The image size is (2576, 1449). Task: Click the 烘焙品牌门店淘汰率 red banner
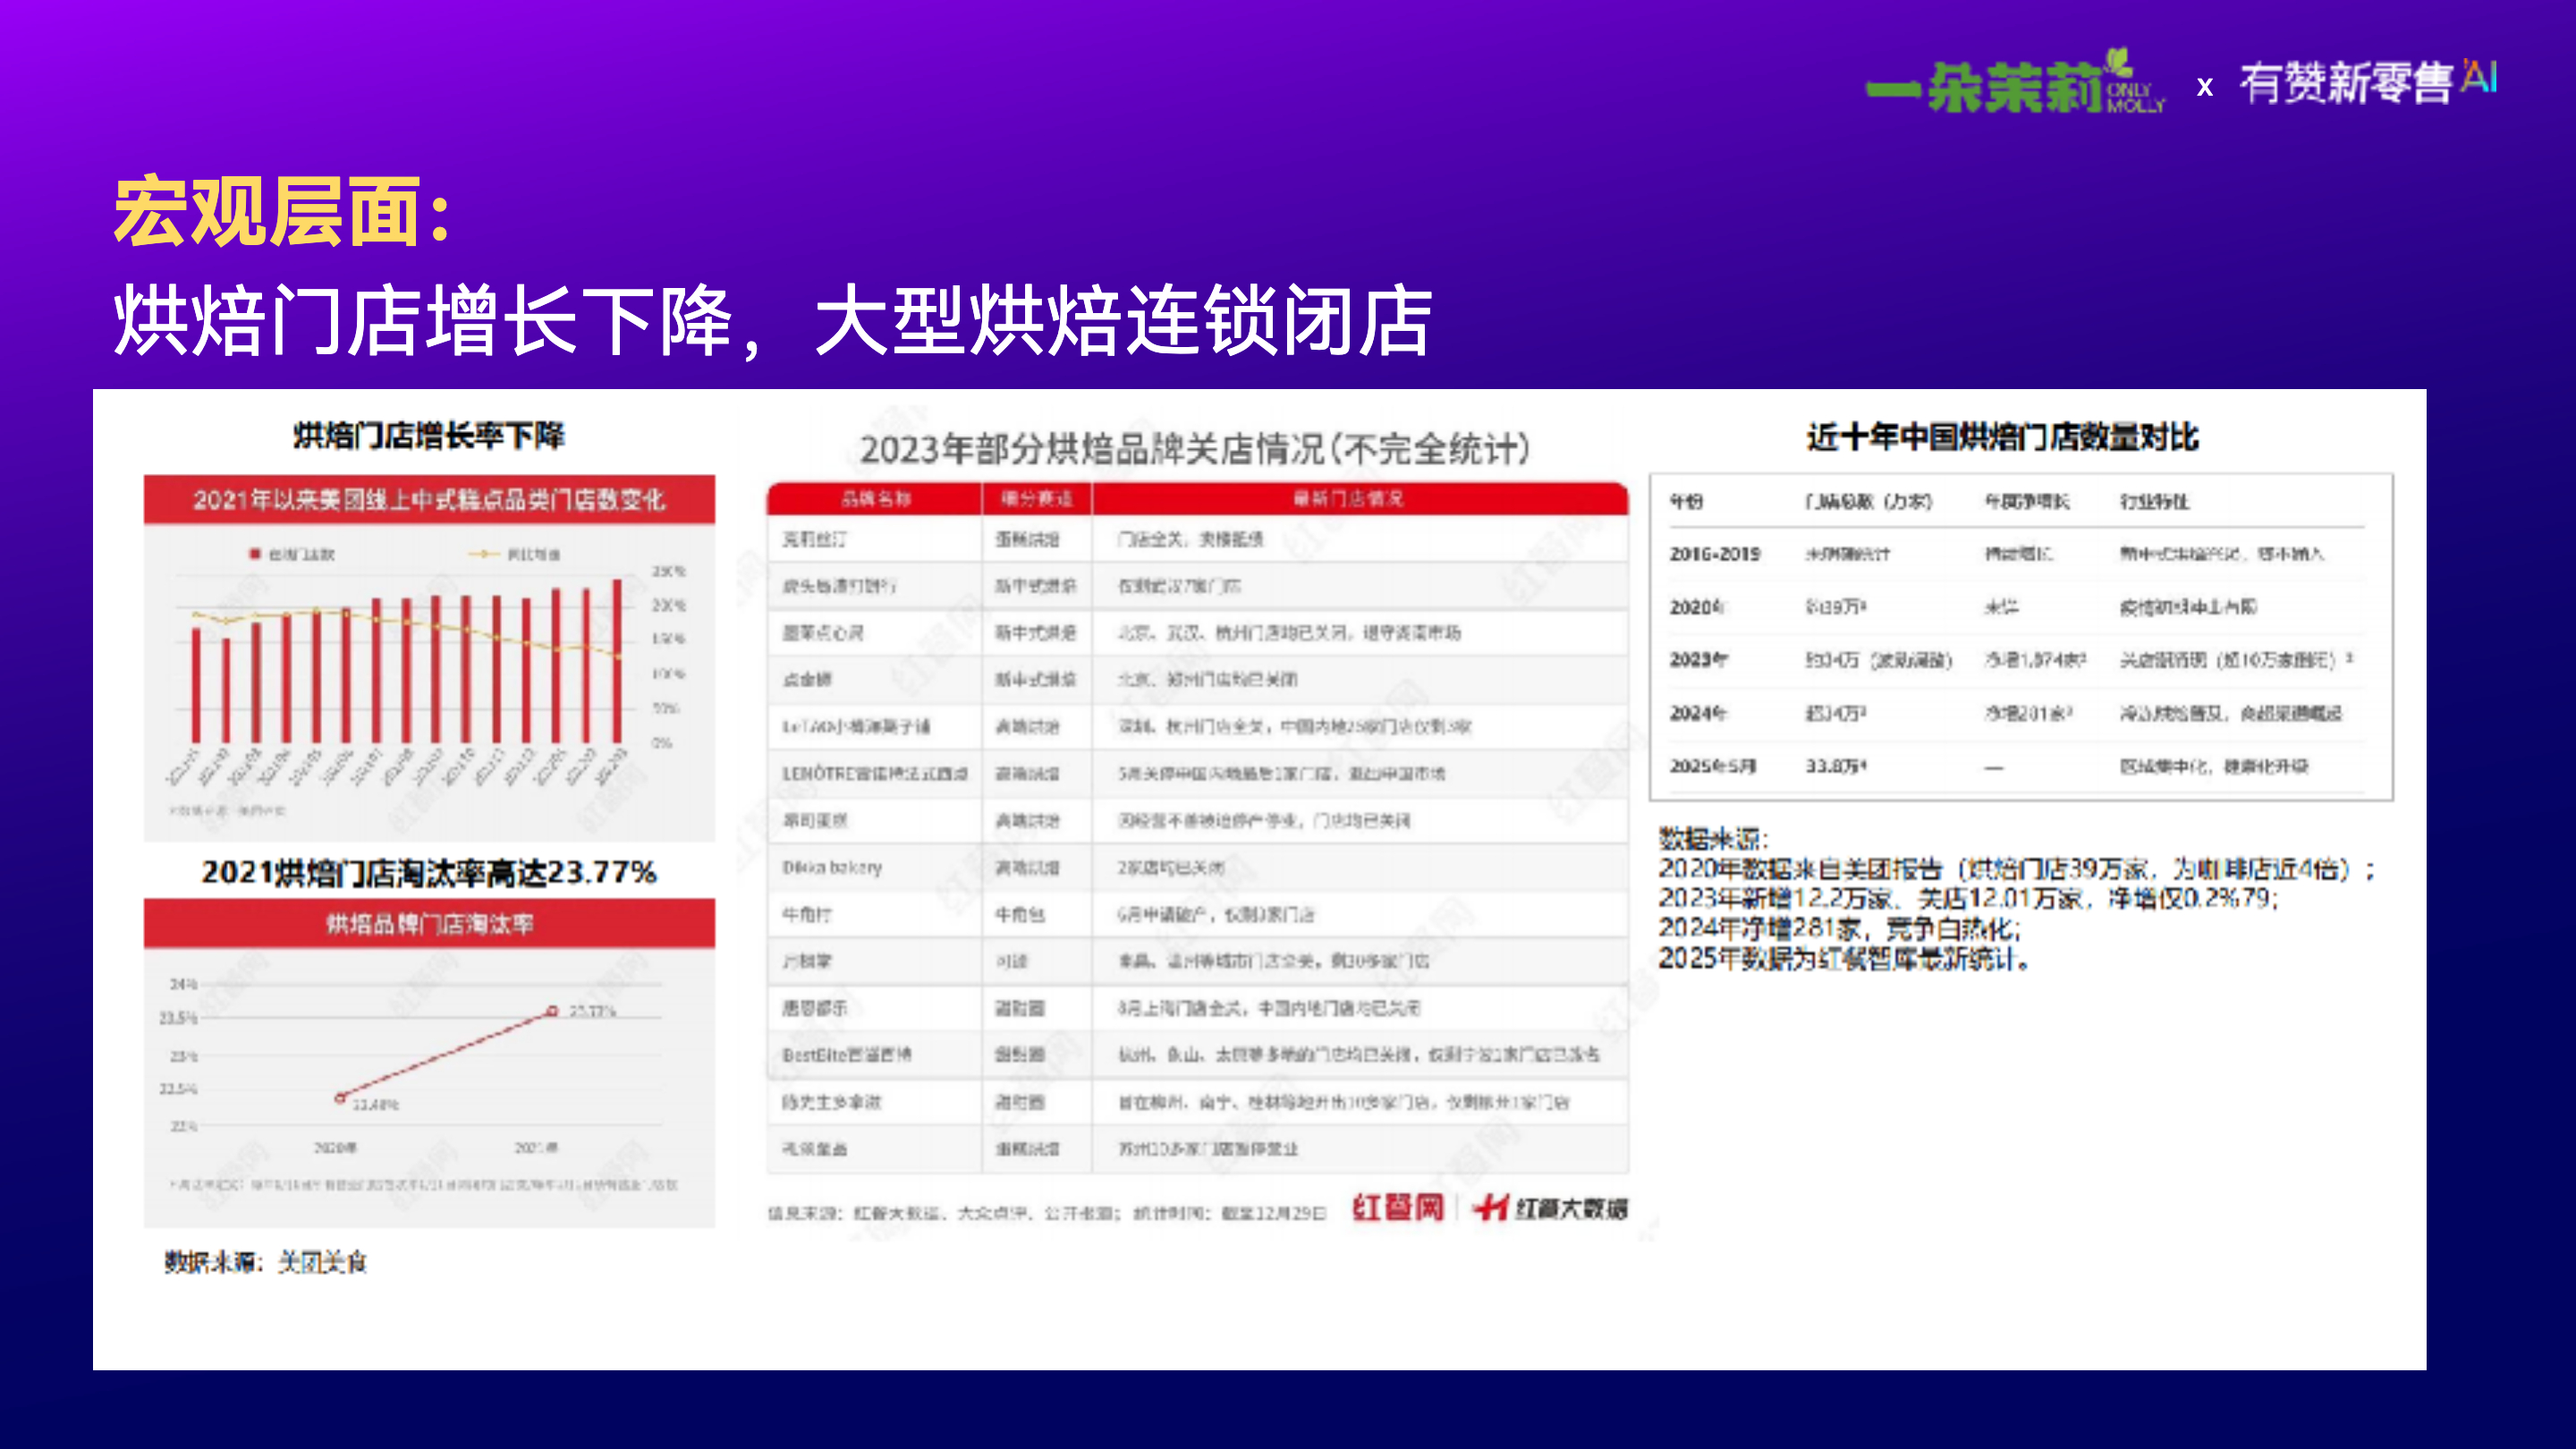(429, 923)
